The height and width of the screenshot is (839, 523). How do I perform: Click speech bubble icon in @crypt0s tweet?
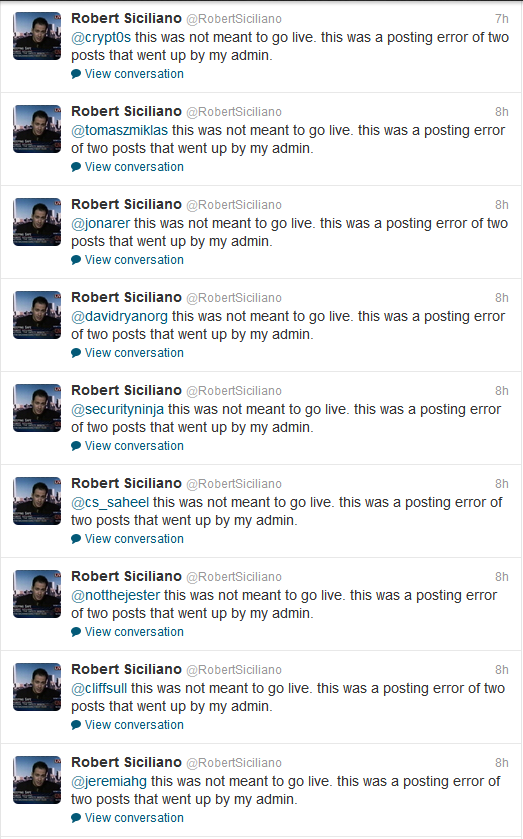click(x=76, y=74)
